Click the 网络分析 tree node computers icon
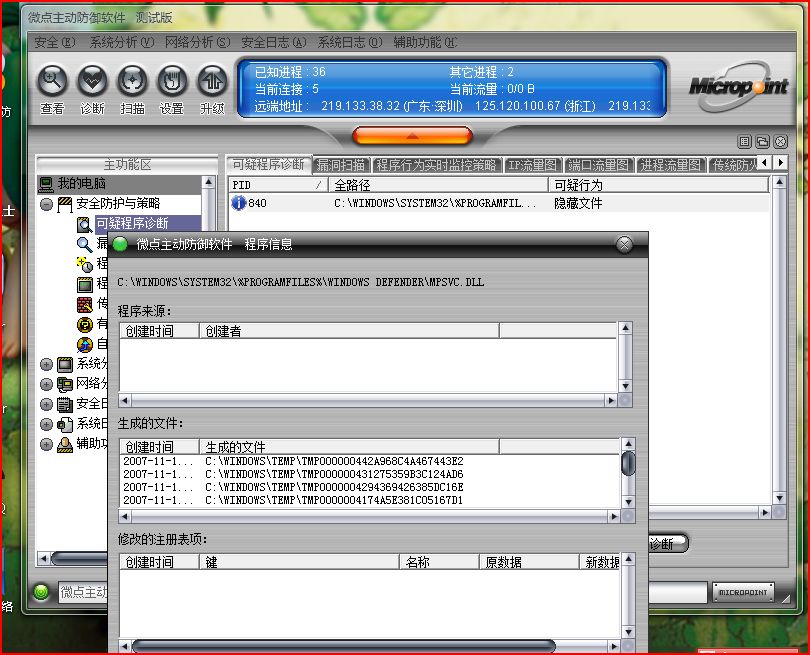The image size is (810, 655). (x=65, y=384)
